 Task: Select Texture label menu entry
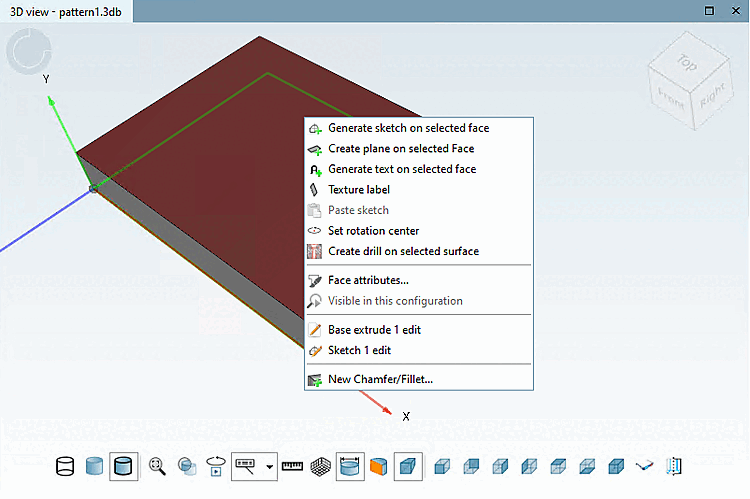click(419, 190)
